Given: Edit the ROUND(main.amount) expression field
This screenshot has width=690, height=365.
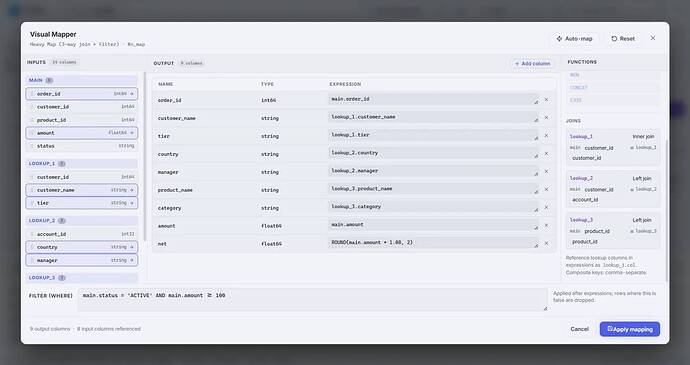Looking at the screenshot, I should (433, 243).
